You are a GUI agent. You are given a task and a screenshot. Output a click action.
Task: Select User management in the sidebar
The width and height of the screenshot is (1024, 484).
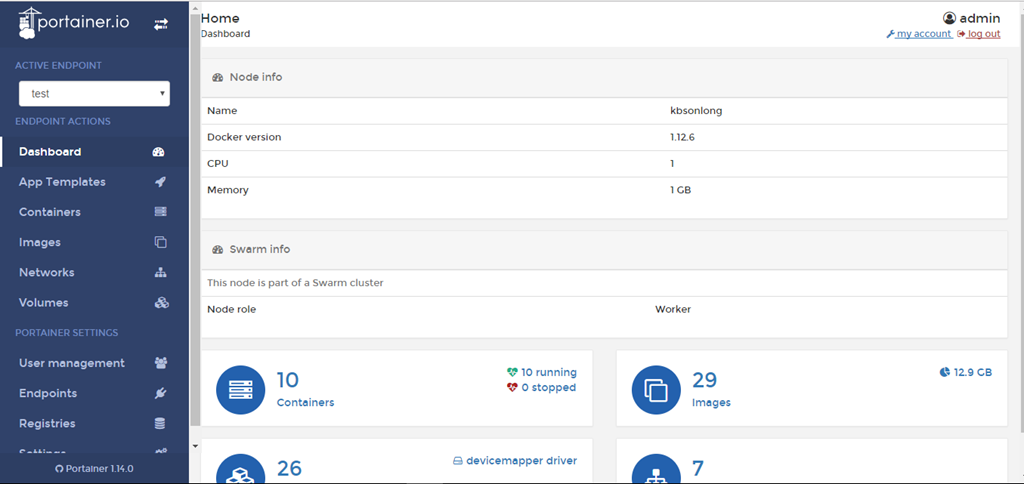[72, 363]
